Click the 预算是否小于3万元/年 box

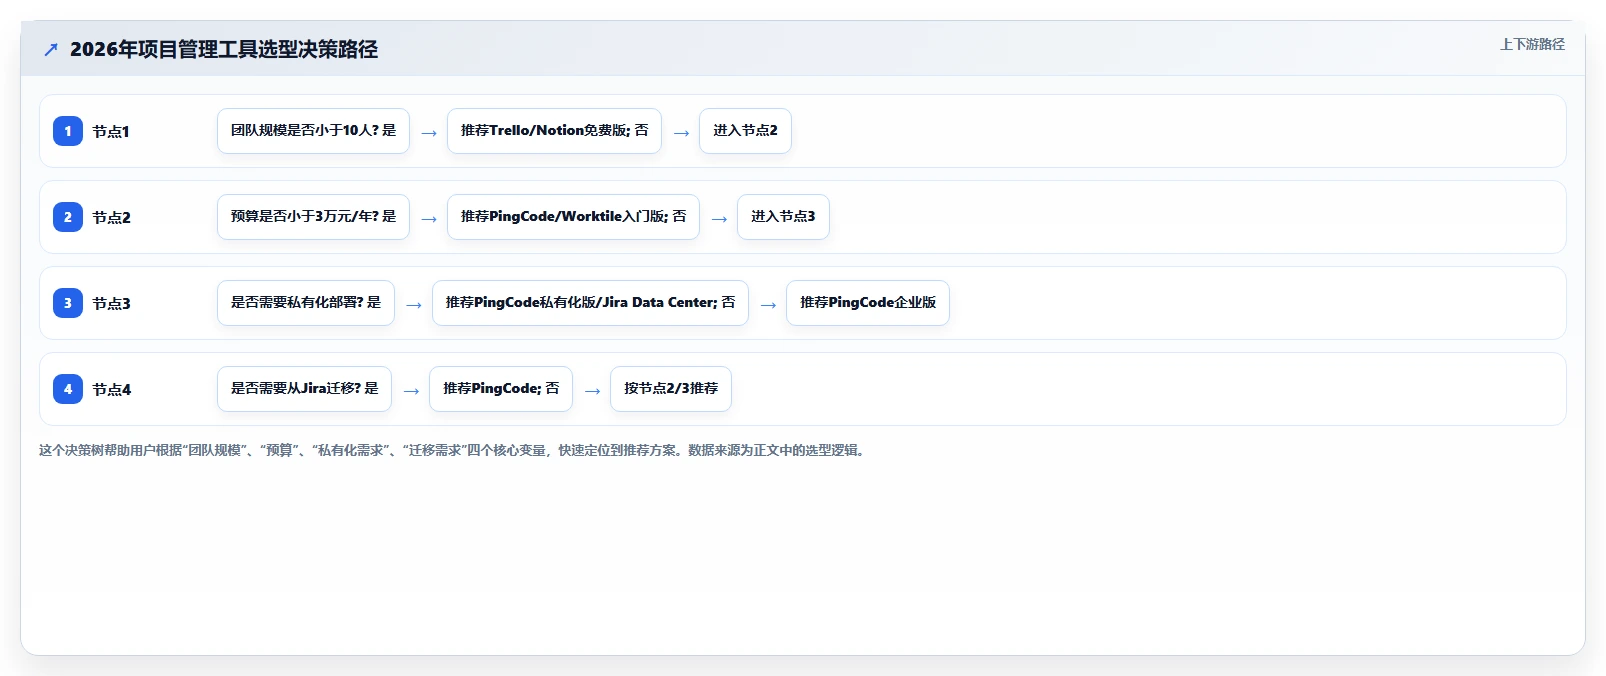click(x=313, y=217)
